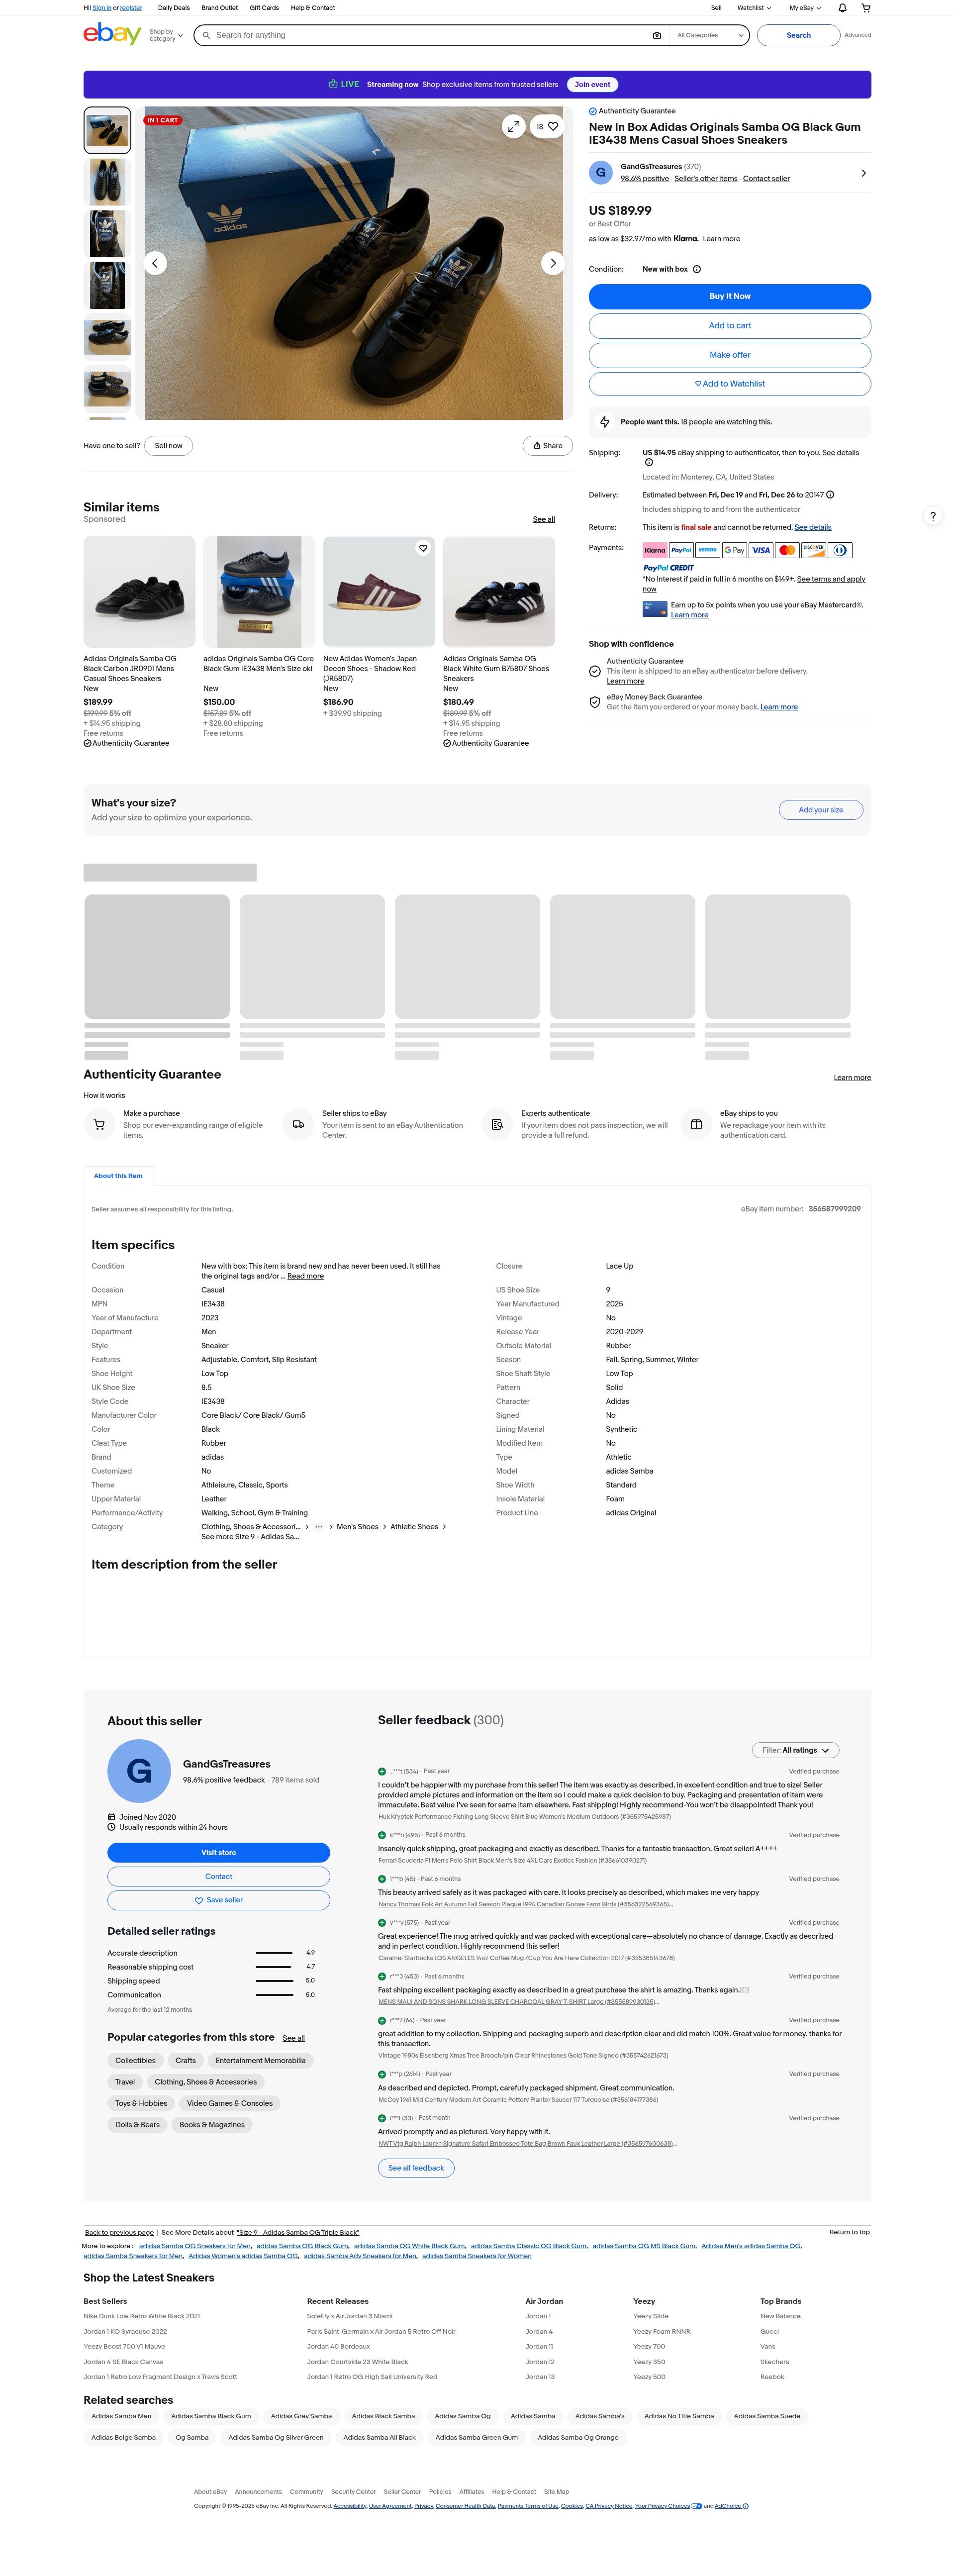The width and height of the screenshot is (955, 2576).
Task: Click Return to top link
Action: click(850, 2232)
